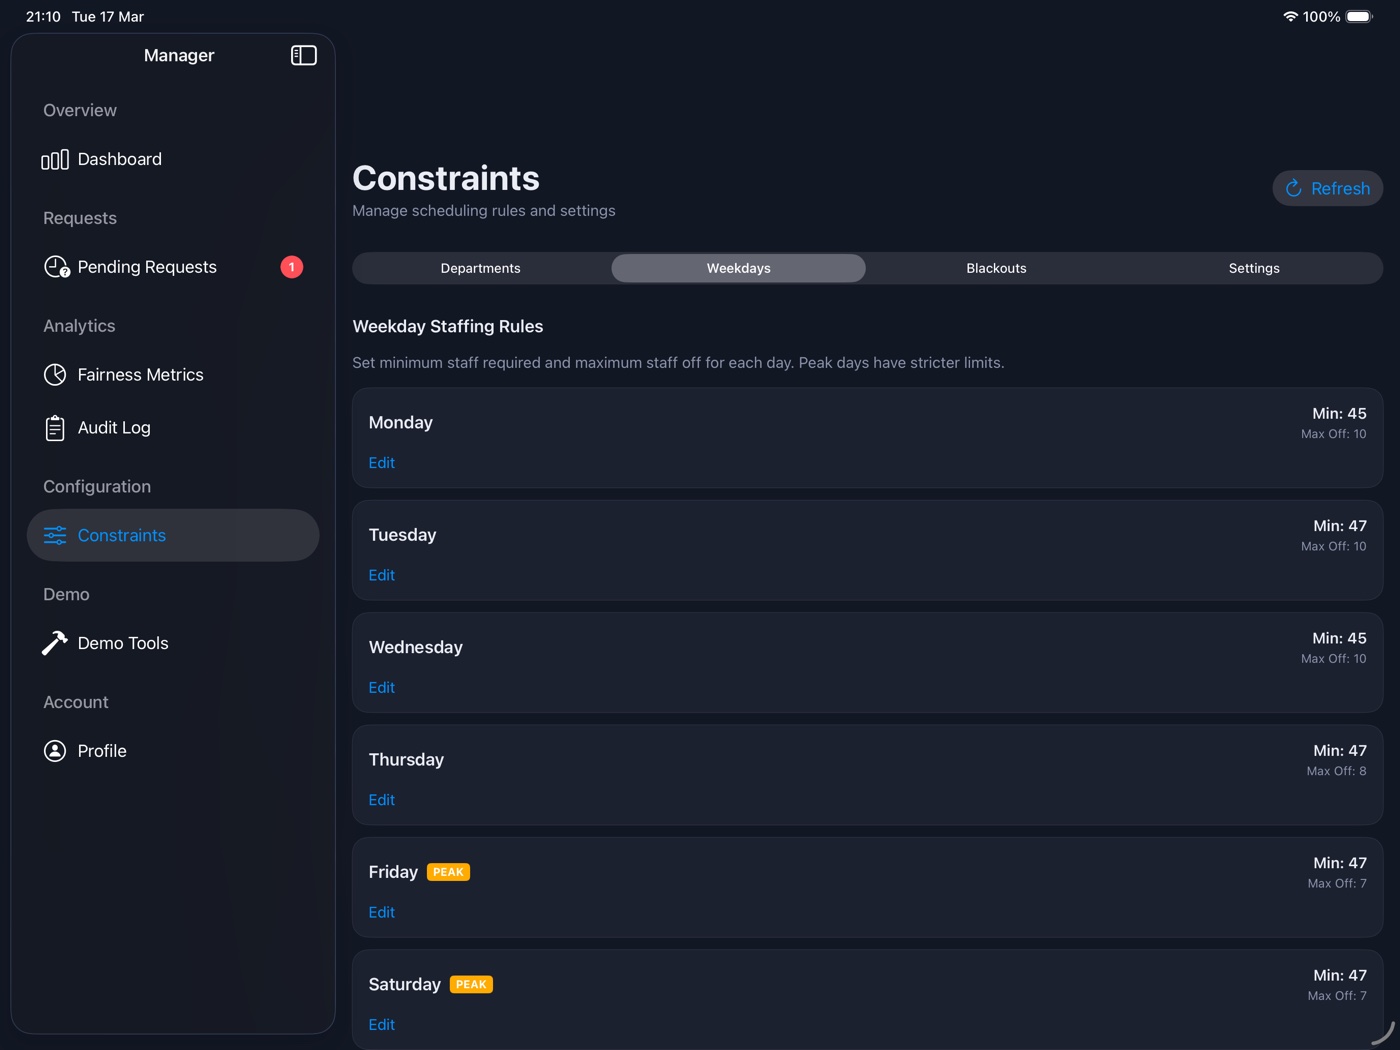
Task: Click the circular arrow icon in Refresh
Action: coord(1293,188)
